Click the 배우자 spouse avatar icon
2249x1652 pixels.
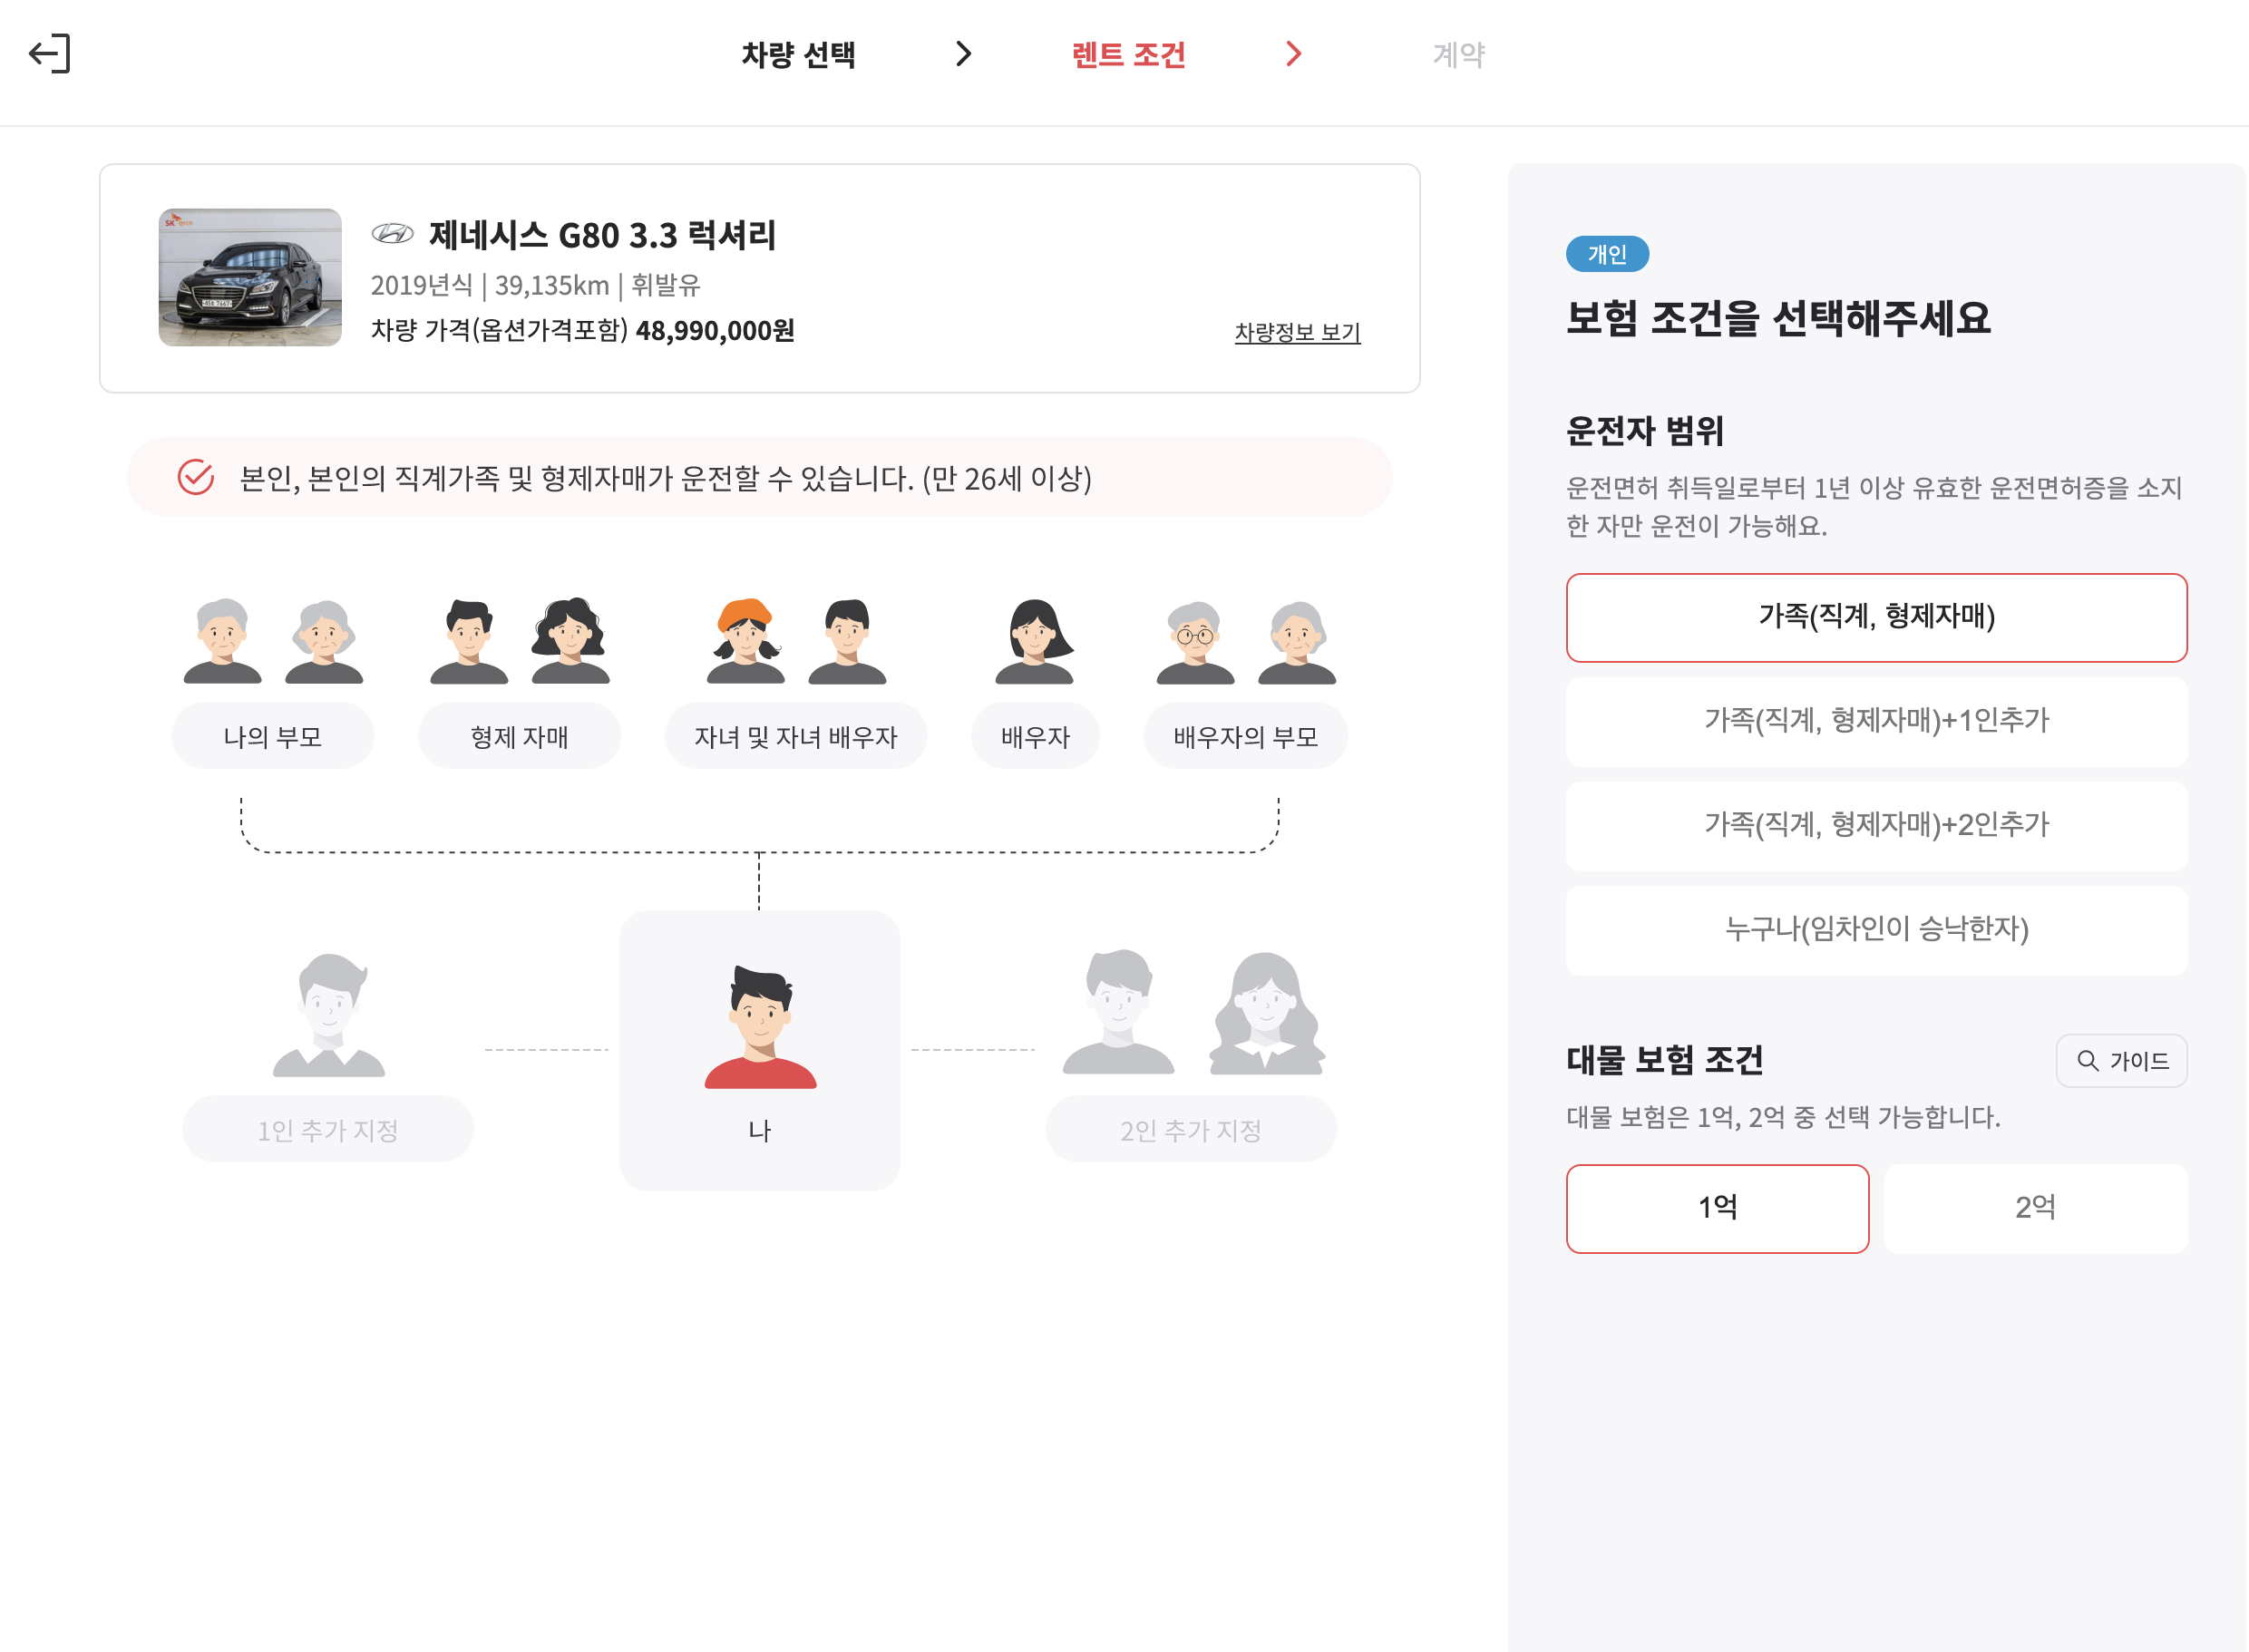coord(1034,642)
